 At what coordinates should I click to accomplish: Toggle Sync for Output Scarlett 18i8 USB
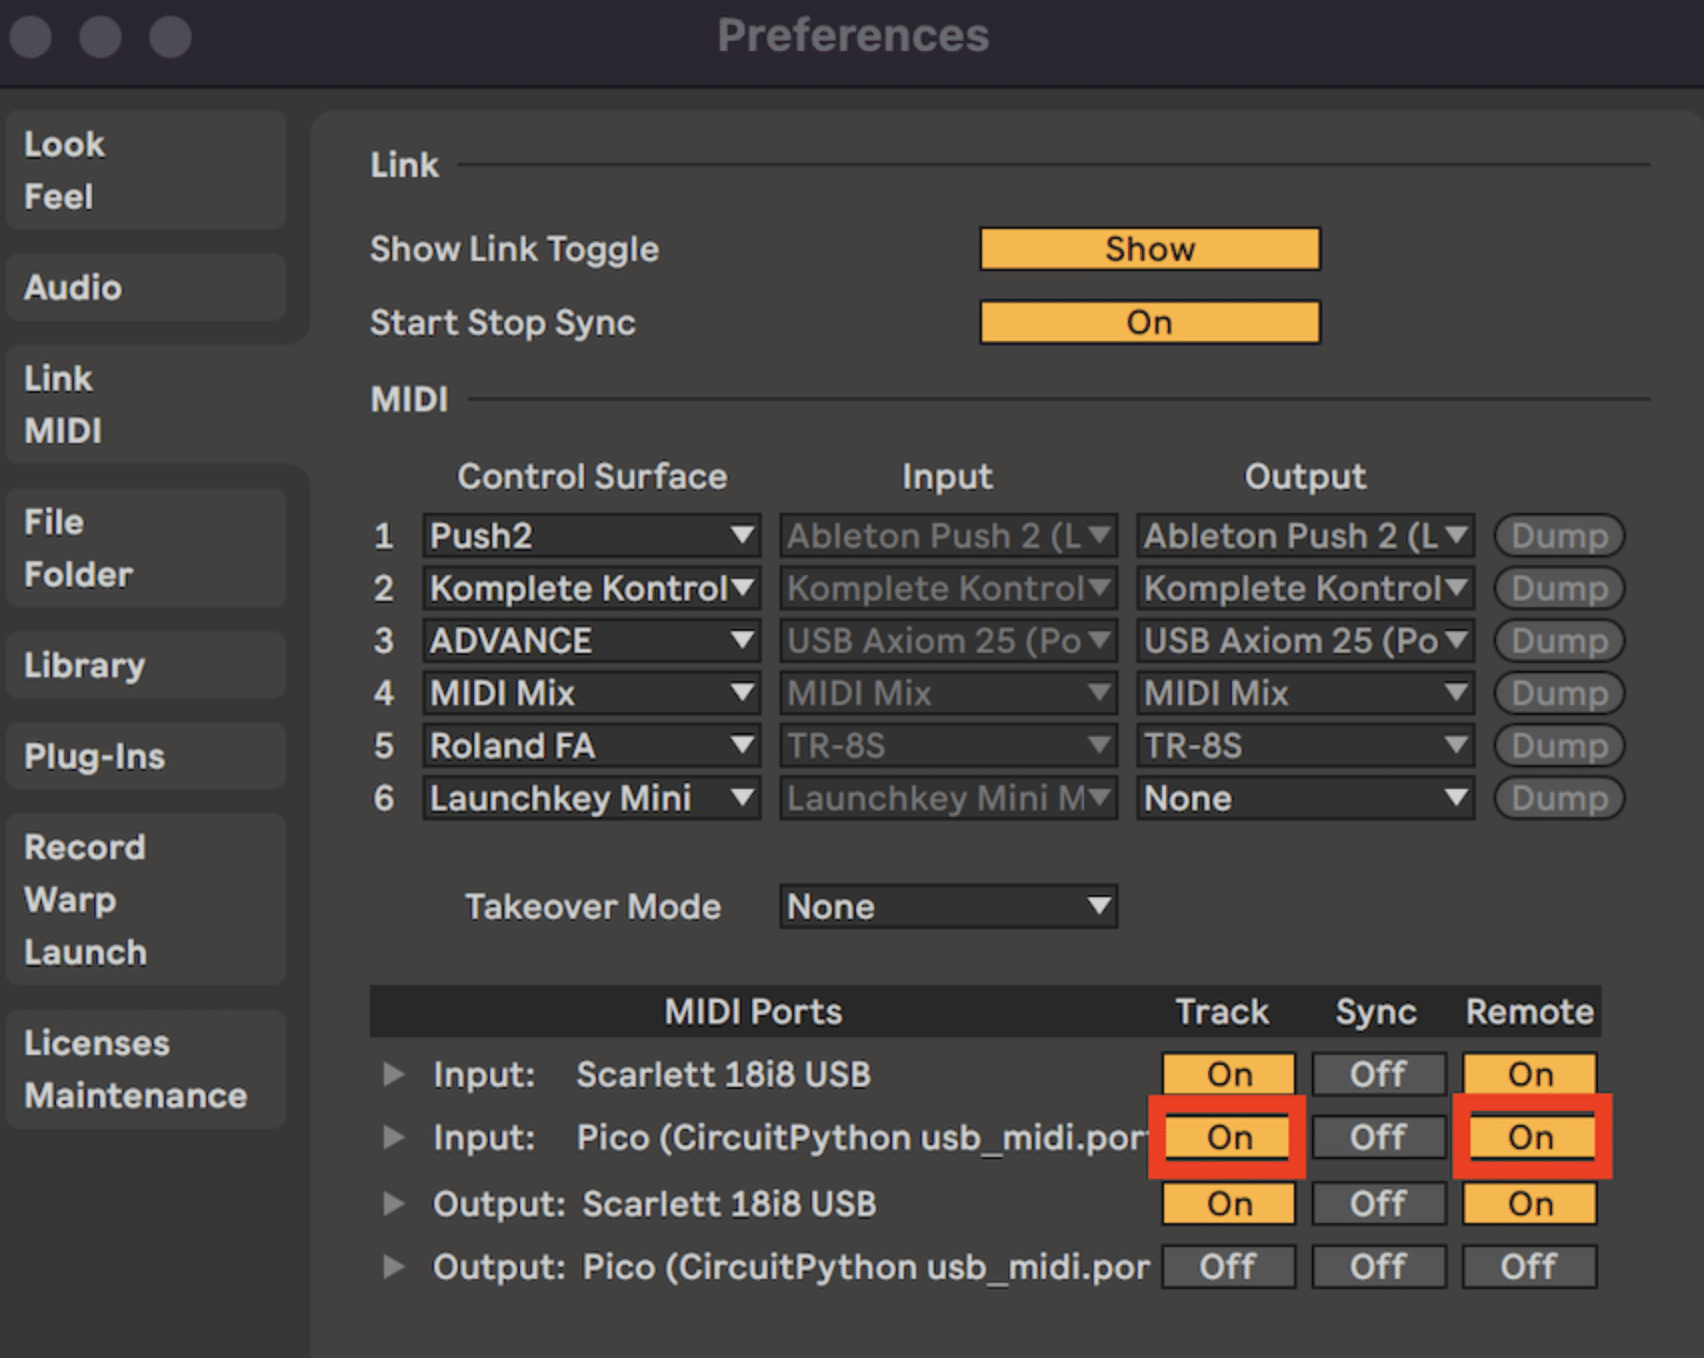[1378, 1203]
